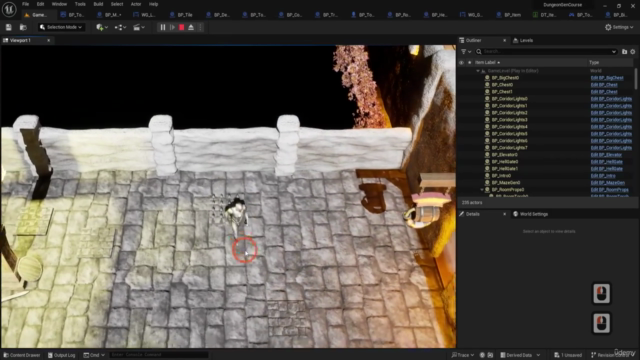This screenshot has height=360, width=640.
Task: Click the Outliner add folder icon
Action: click(624, 51)
